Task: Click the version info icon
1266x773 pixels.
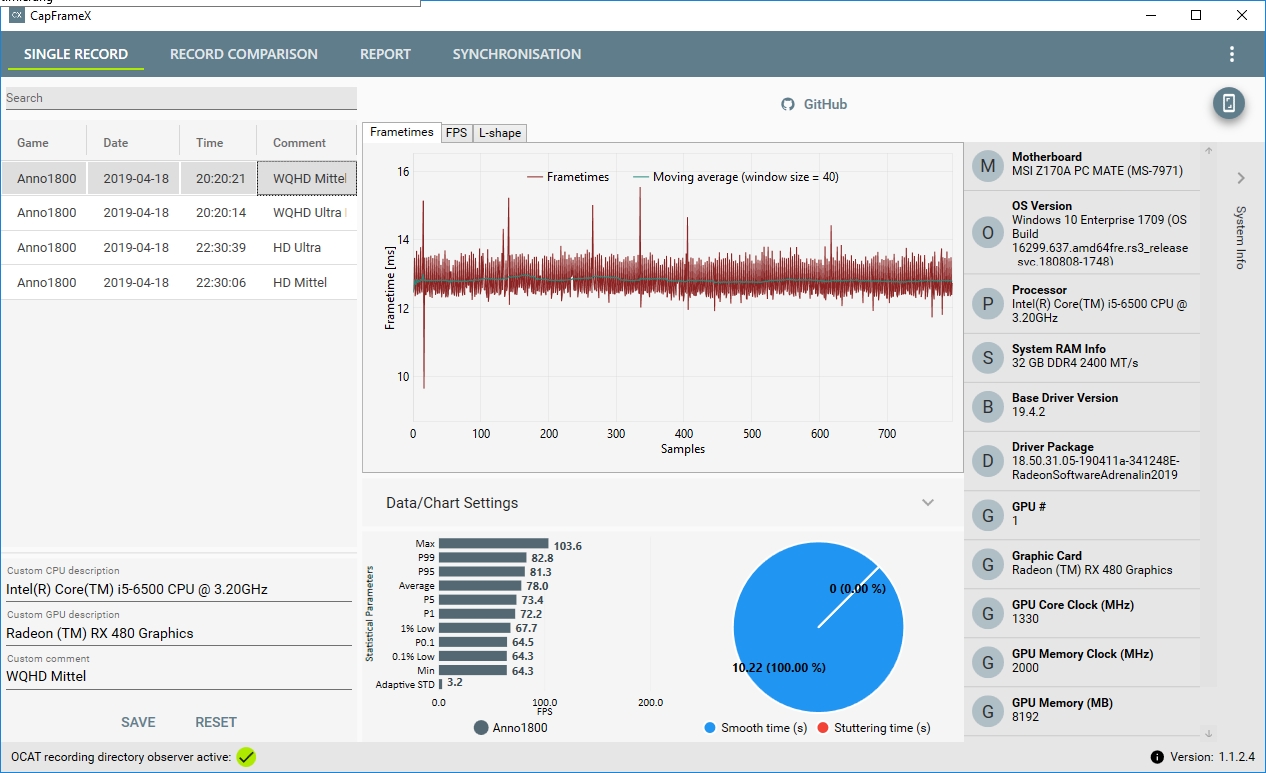Action: pyautogui.click(x=1157, y=757)
